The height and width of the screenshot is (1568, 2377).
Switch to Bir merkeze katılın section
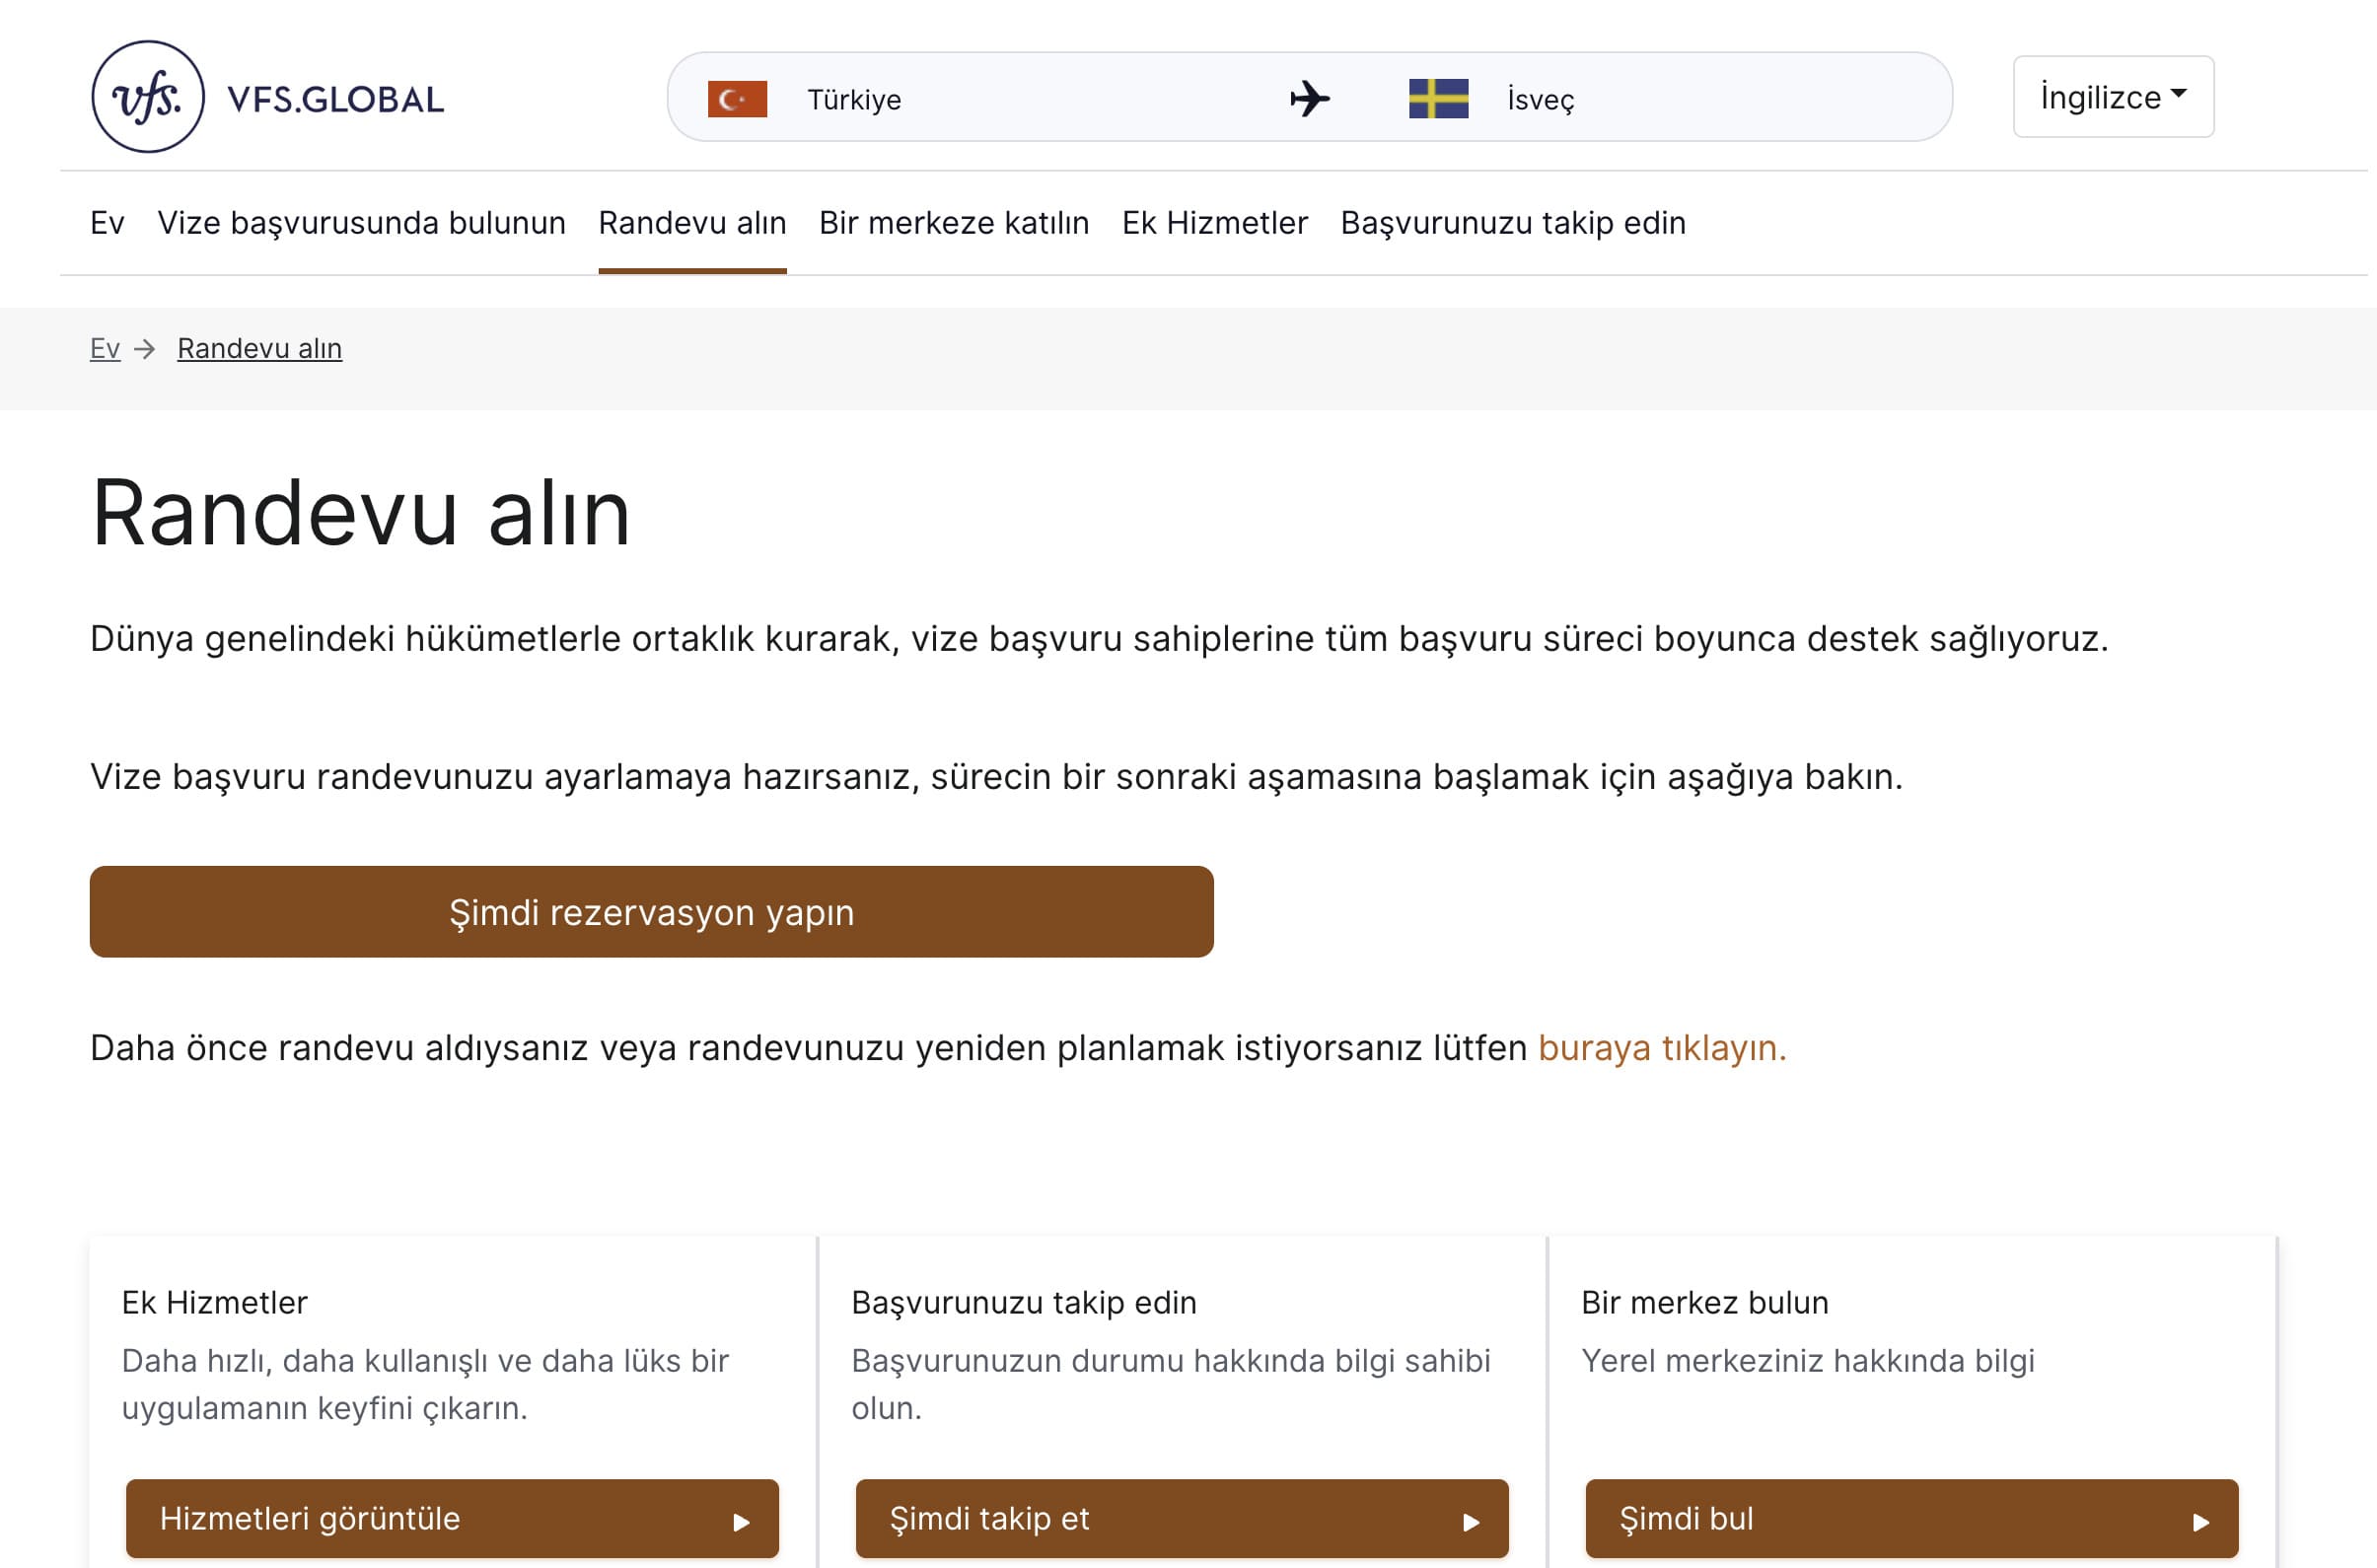pos(954,223)
